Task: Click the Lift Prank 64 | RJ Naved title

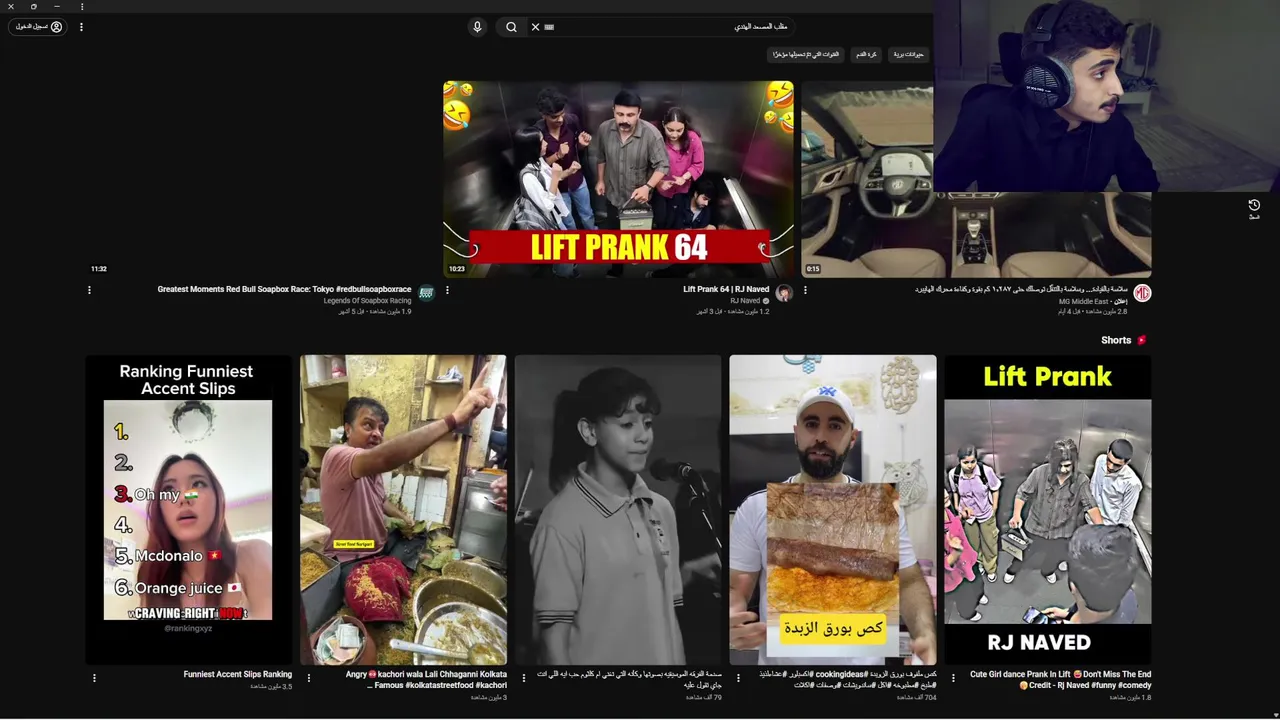Action: (x=726, y=289)
